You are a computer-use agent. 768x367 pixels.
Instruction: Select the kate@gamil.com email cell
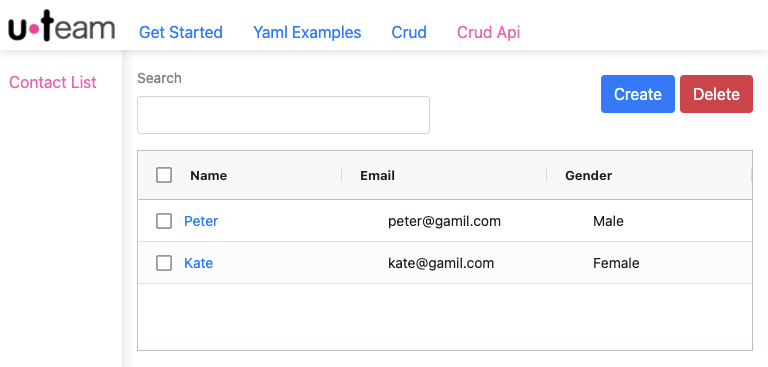(x=441, y=263)
